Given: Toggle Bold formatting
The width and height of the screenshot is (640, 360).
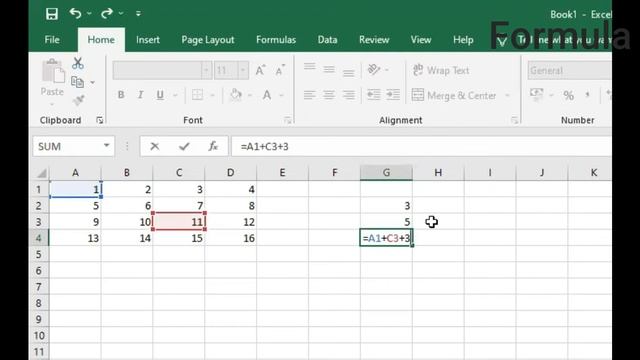Looking at the screenshot, I should coord(121,95).
